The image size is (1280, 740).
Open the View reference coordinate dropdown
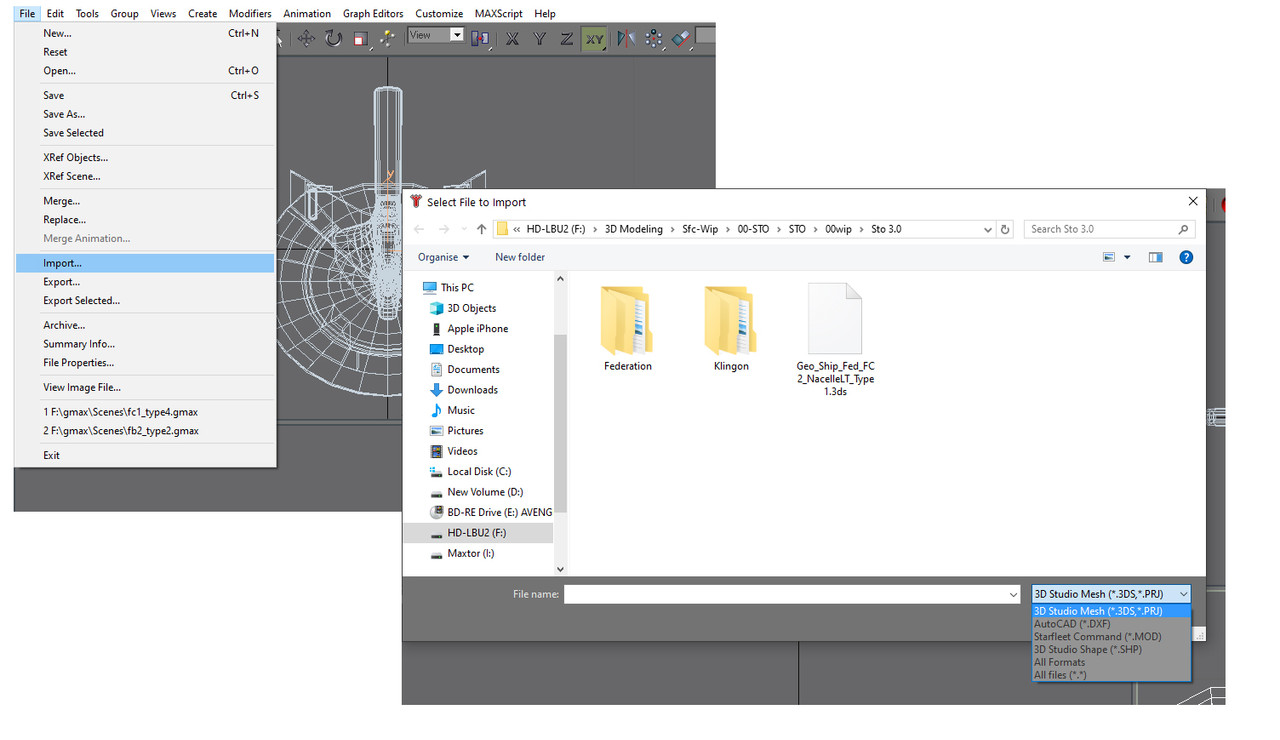pyautogui.click(x=436, y=35)
